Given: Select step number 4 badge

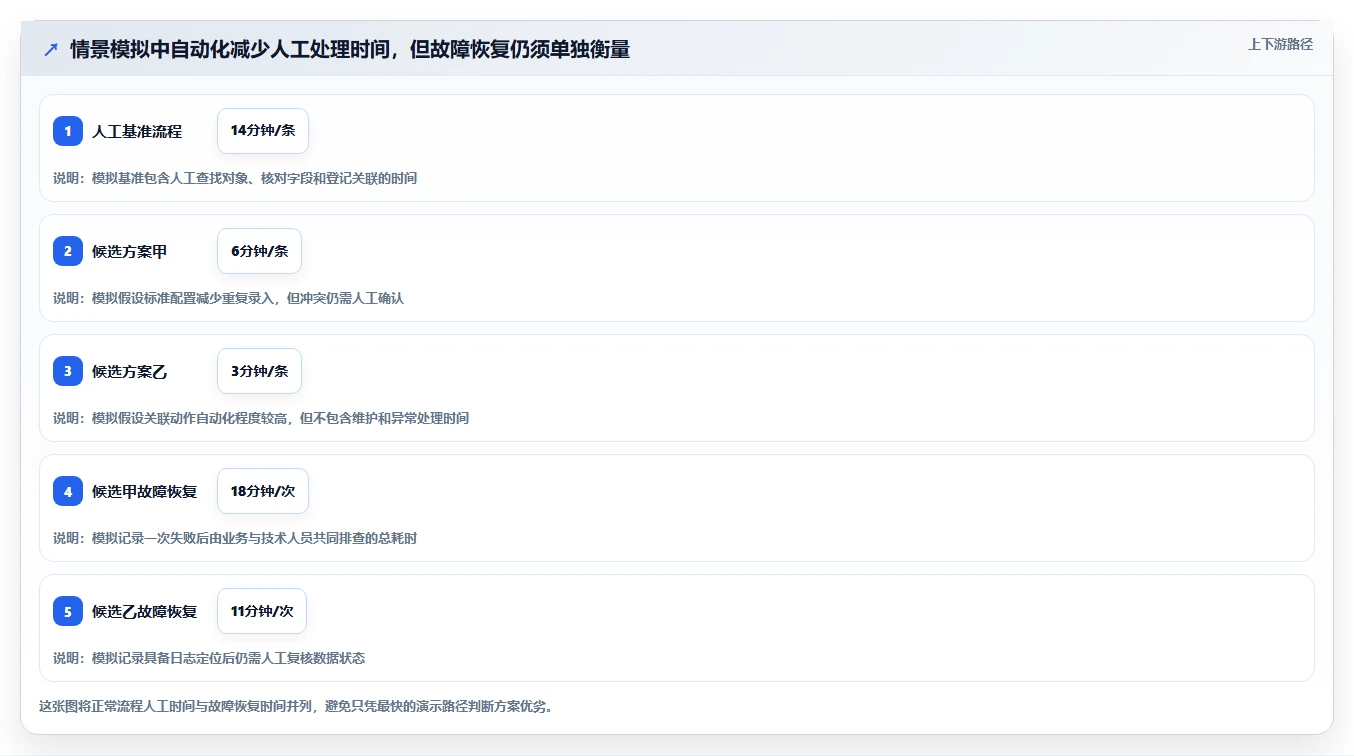Looking at the screenshot, I should pyautogui.click(x=68, y=491).
